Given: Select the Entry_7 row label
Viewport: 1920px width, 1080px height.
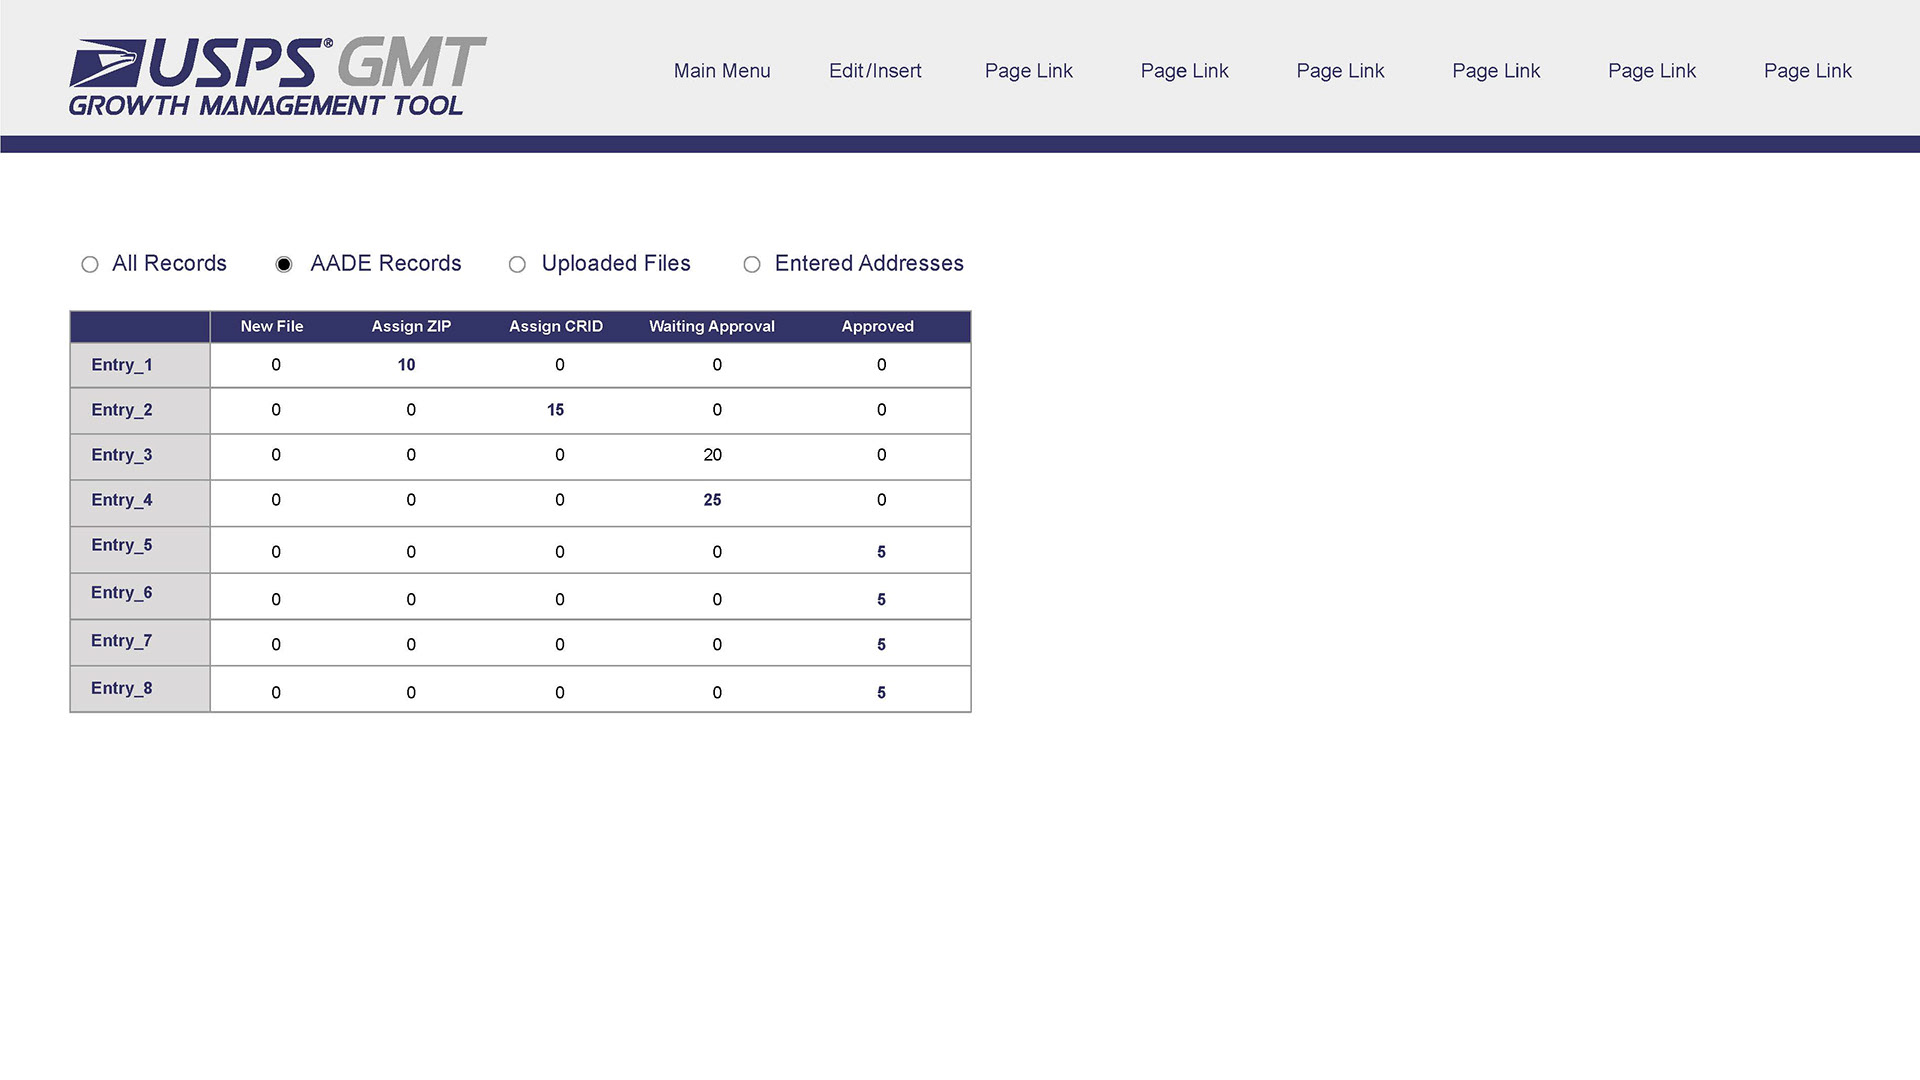Looking at the screenshot, I should click(122, 641).
